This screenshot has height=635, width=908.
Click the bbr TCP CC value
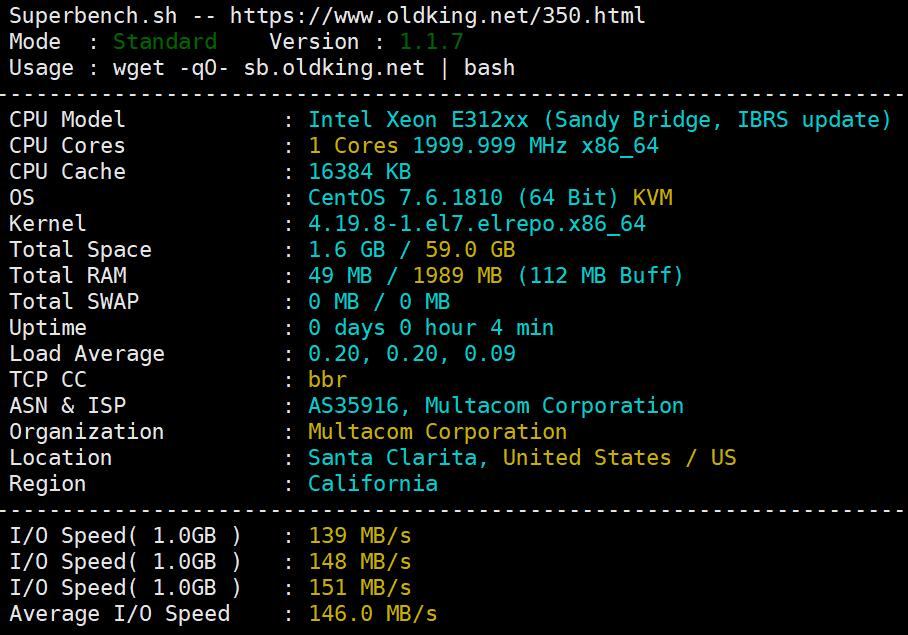327,380
